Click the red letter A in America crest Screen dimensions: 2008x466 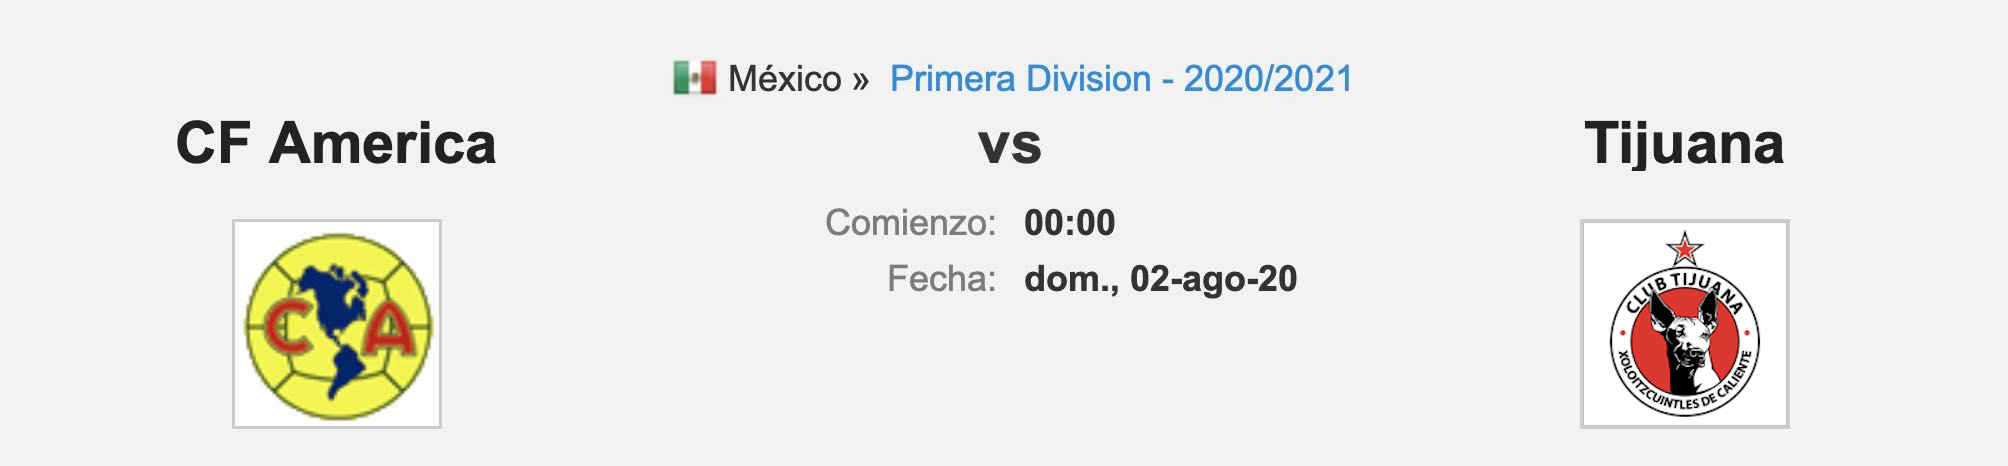(389, 328)
